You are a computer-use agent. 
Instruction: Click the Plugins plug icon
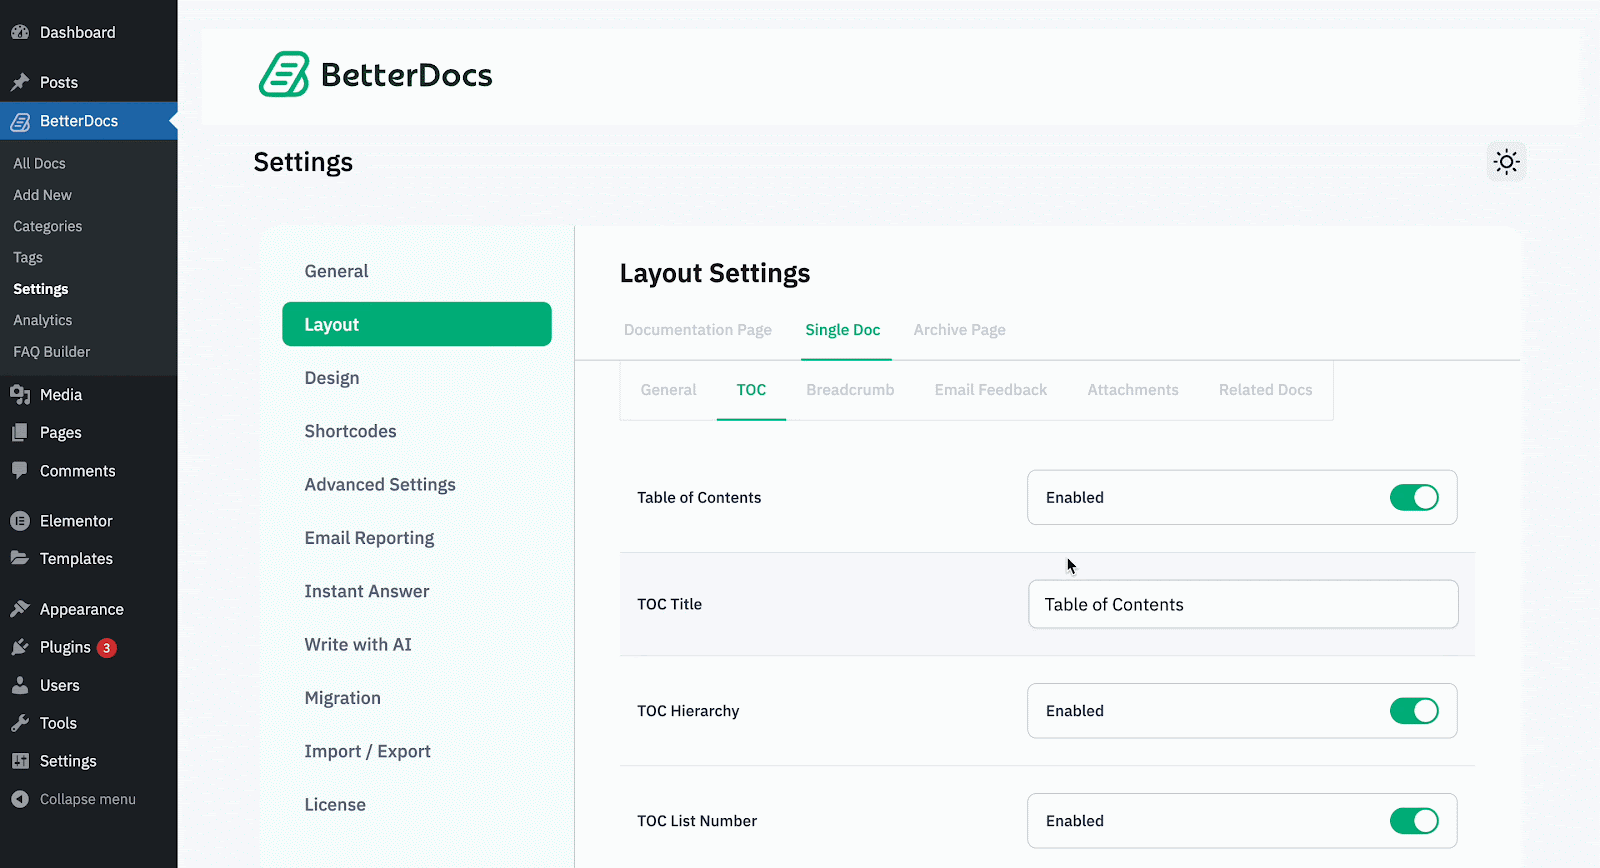pos(20,647)
